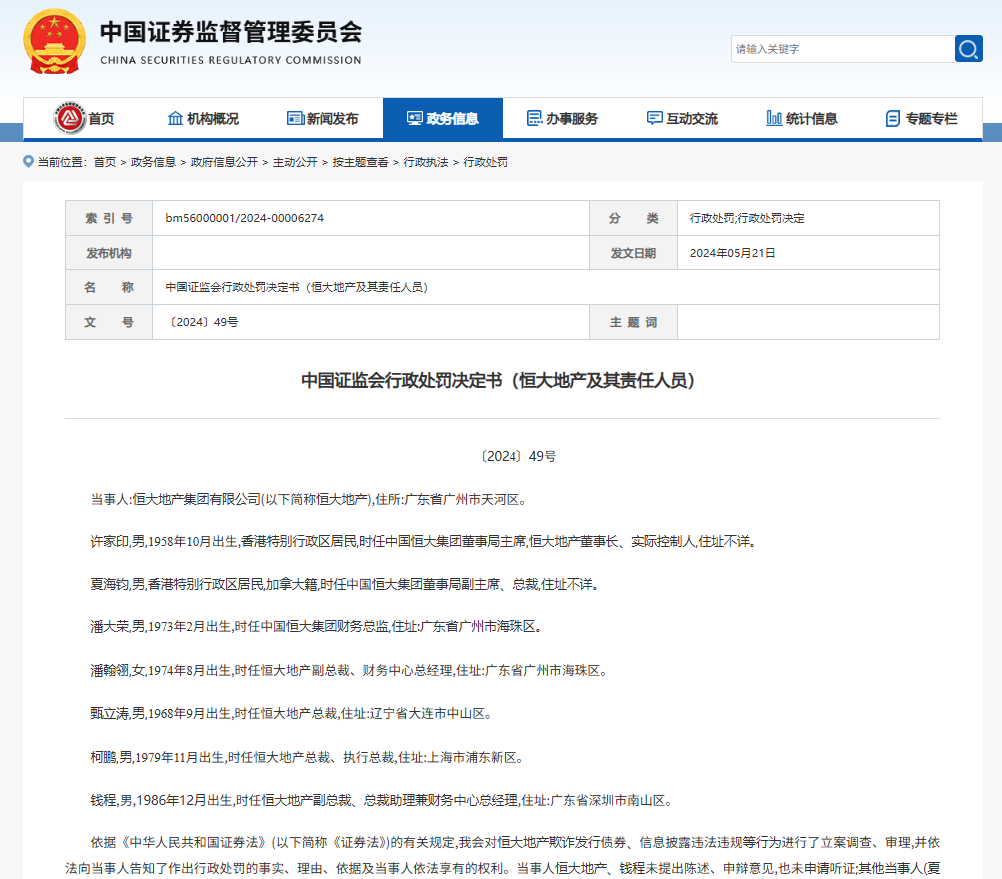Open 行政处罚 breadcrumb link
Screen dimensions: 1002x879
[x=486, y=162]
